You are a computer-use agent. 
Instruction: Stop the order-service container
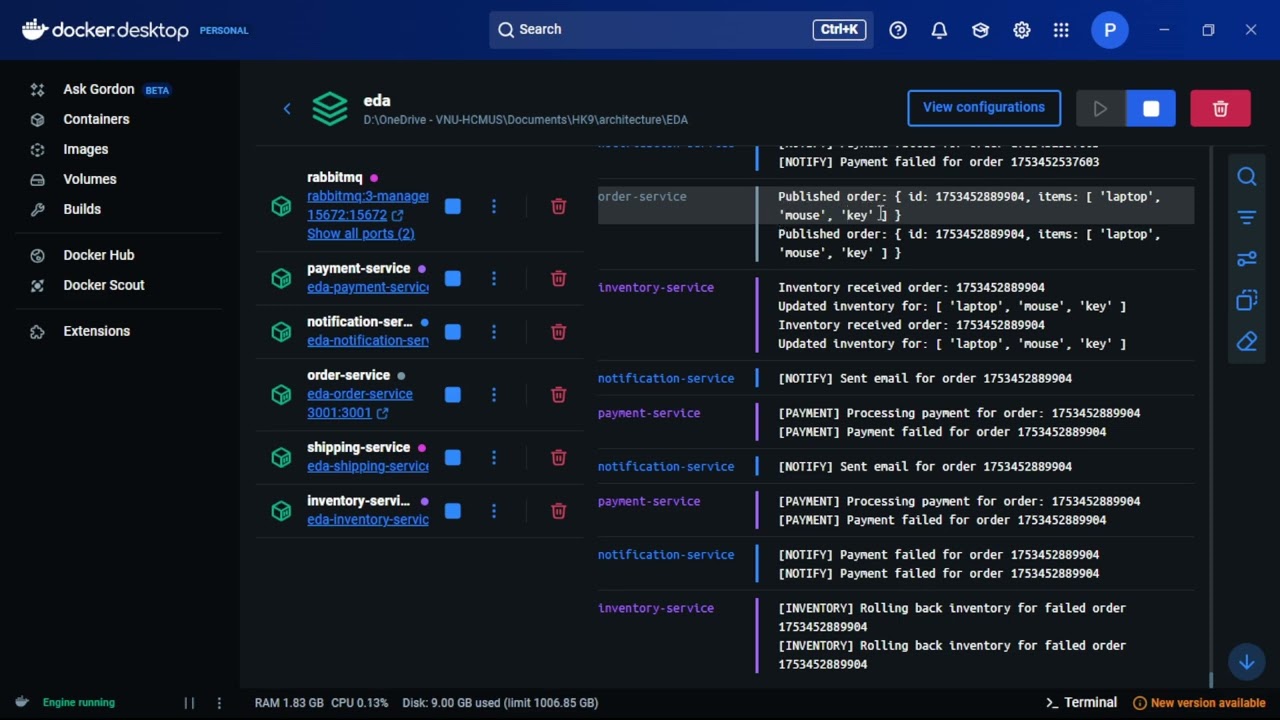(x=453, y=394)
